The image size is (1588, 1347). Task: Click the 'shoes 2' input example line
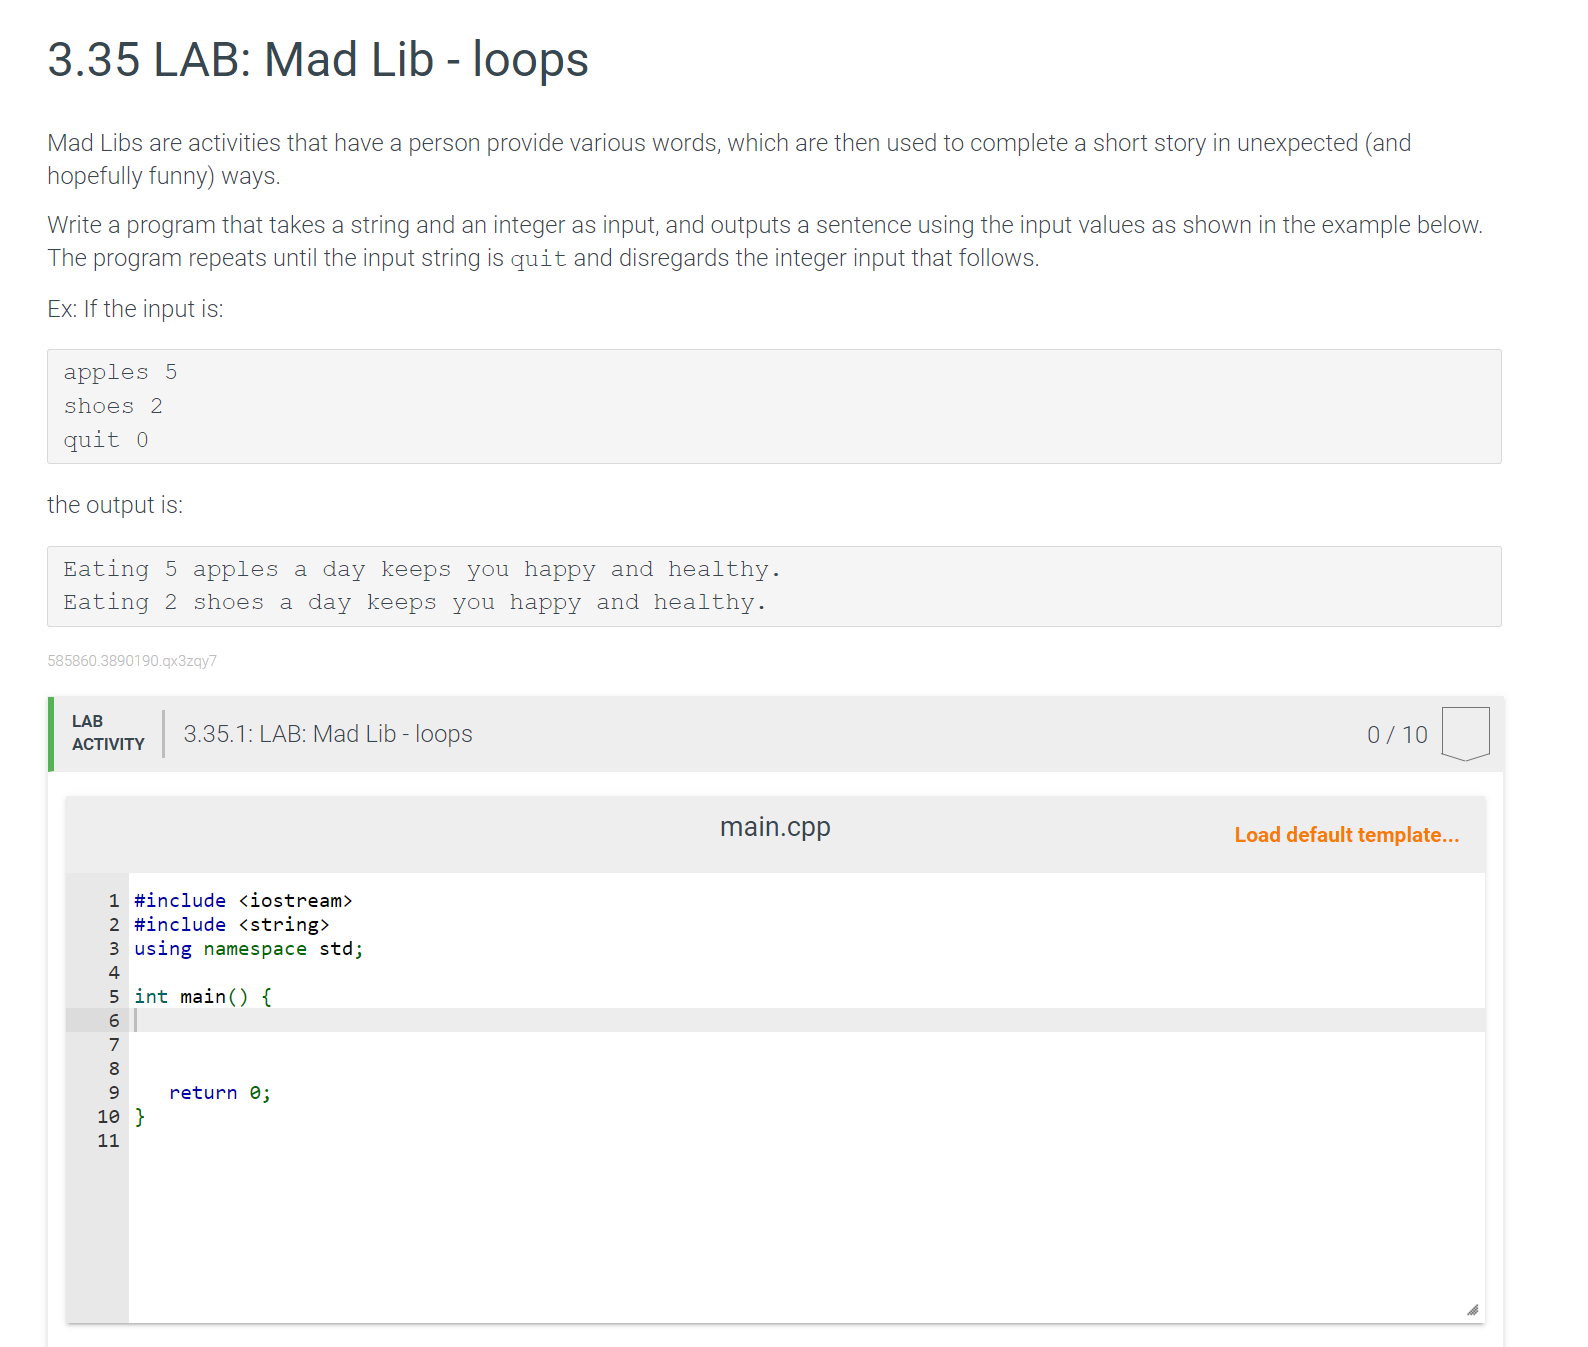click(x=113, y=406)
